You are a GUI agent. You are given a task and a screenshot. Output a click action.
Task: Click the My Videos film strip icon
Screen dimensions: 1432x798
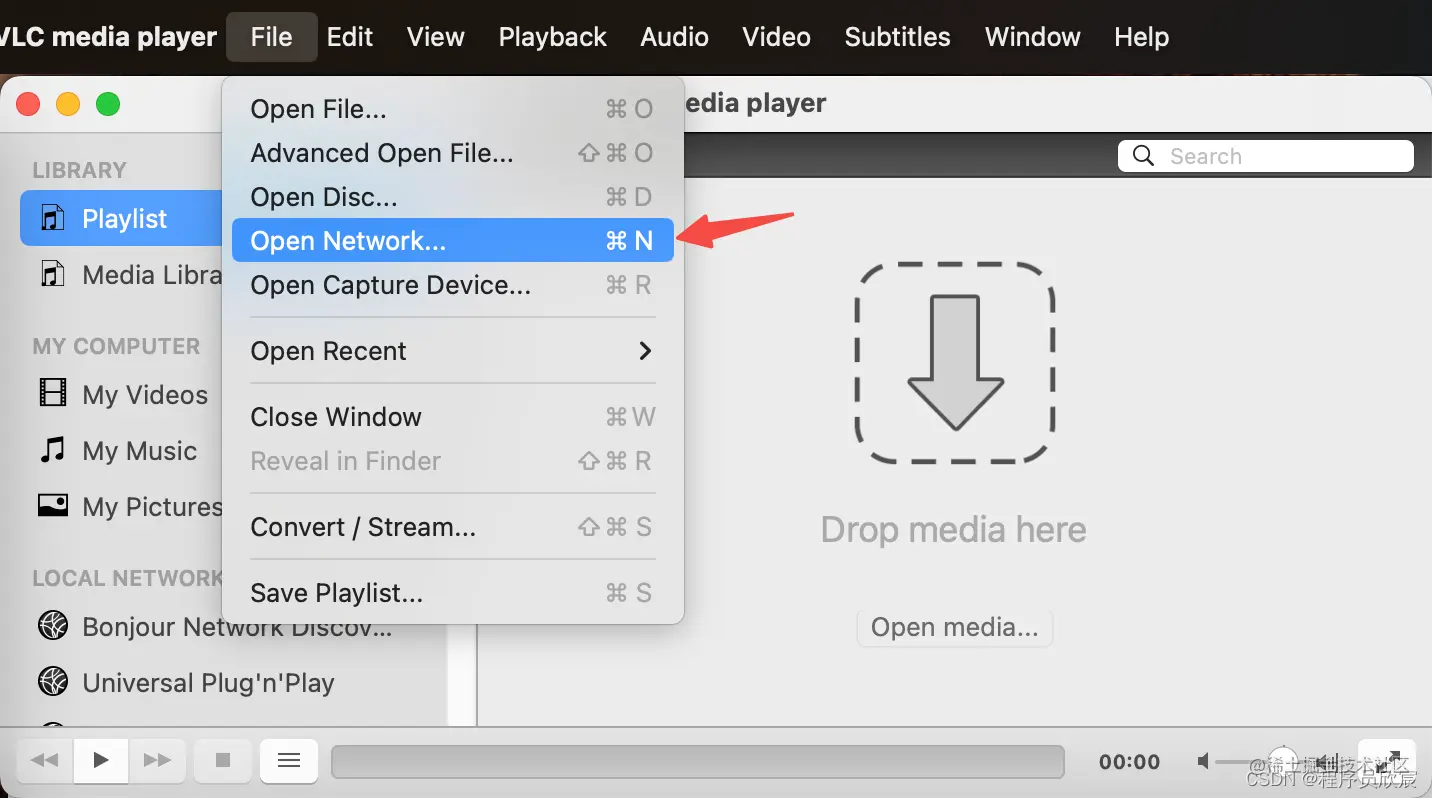(x=52, y=392)
